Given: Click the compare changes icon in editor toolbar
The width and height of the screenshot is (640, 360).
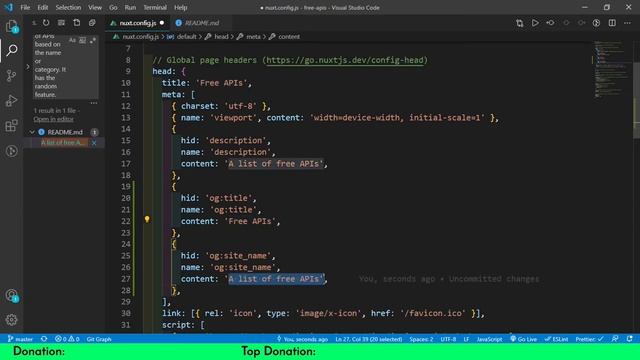Looking at the screenshot, I should tap(520, 23).
